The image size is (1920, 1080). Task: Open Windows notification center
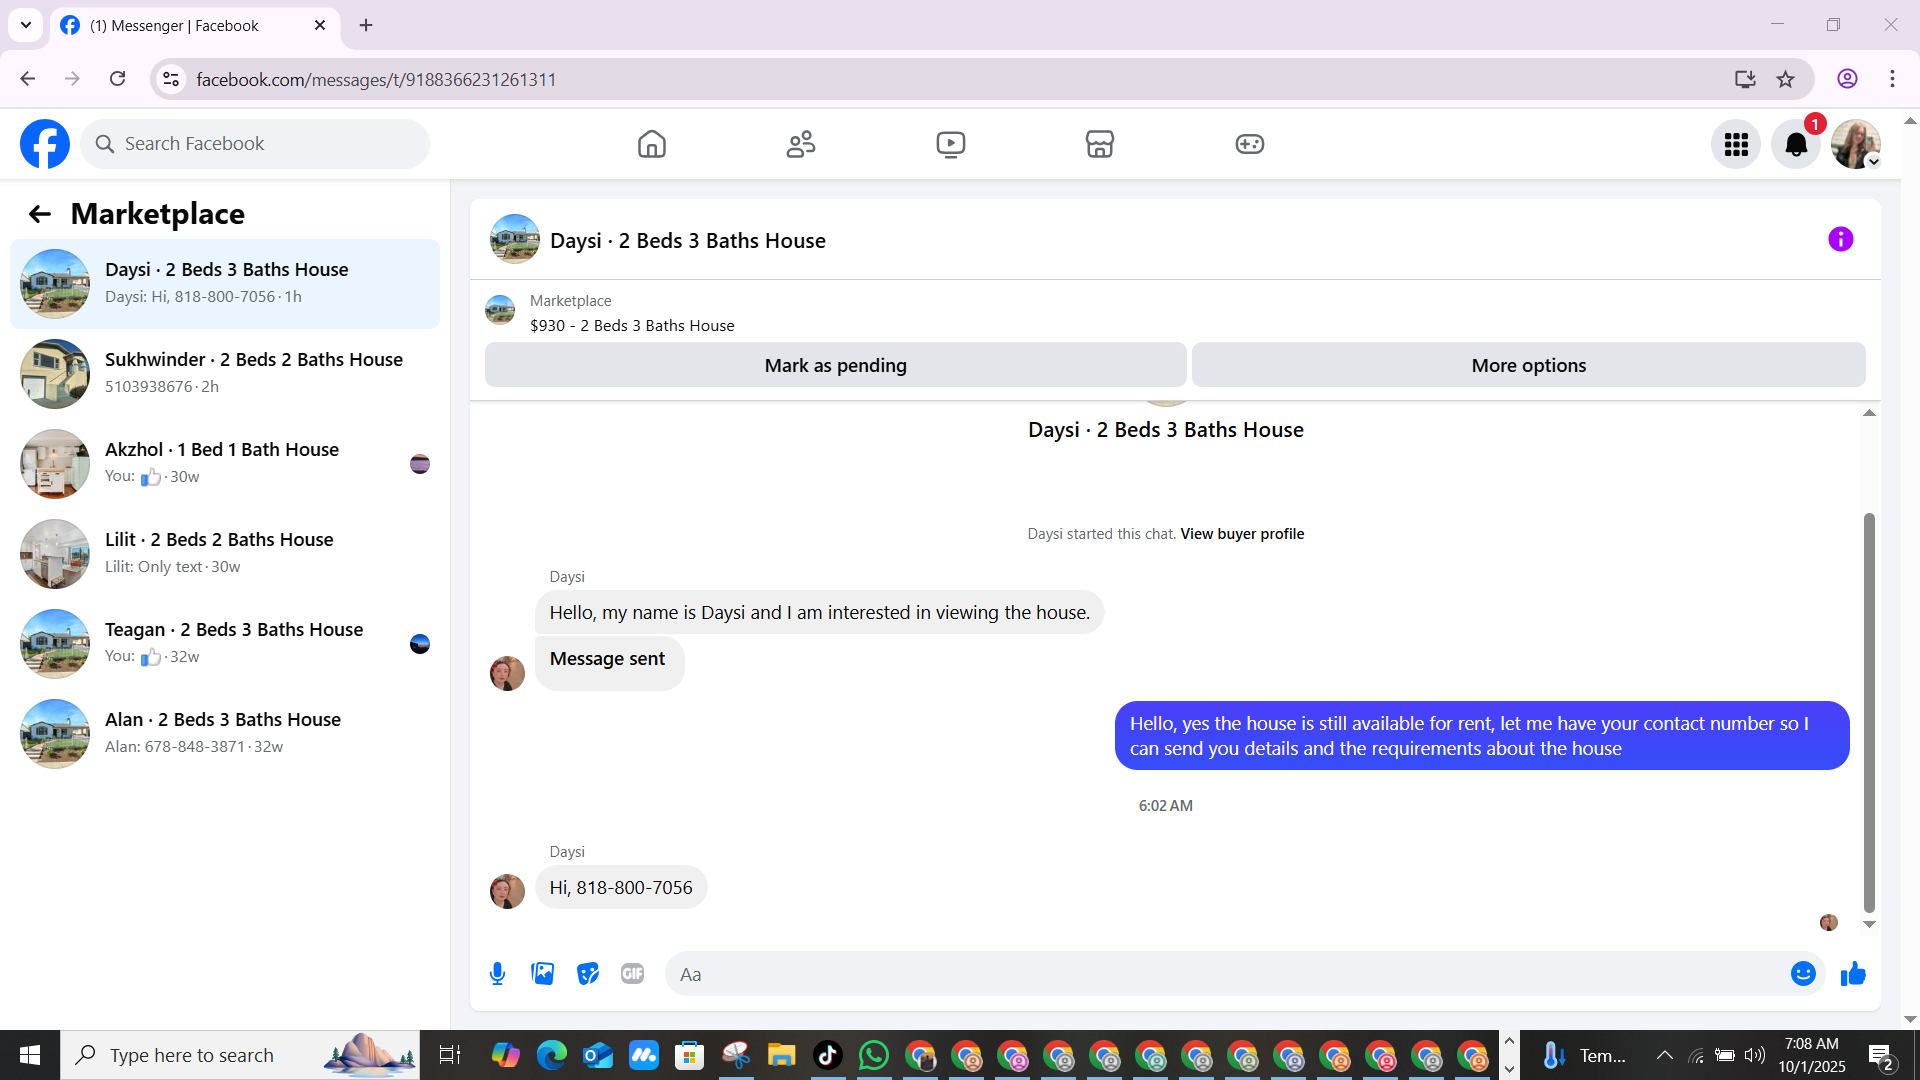coord(1881,1055)
